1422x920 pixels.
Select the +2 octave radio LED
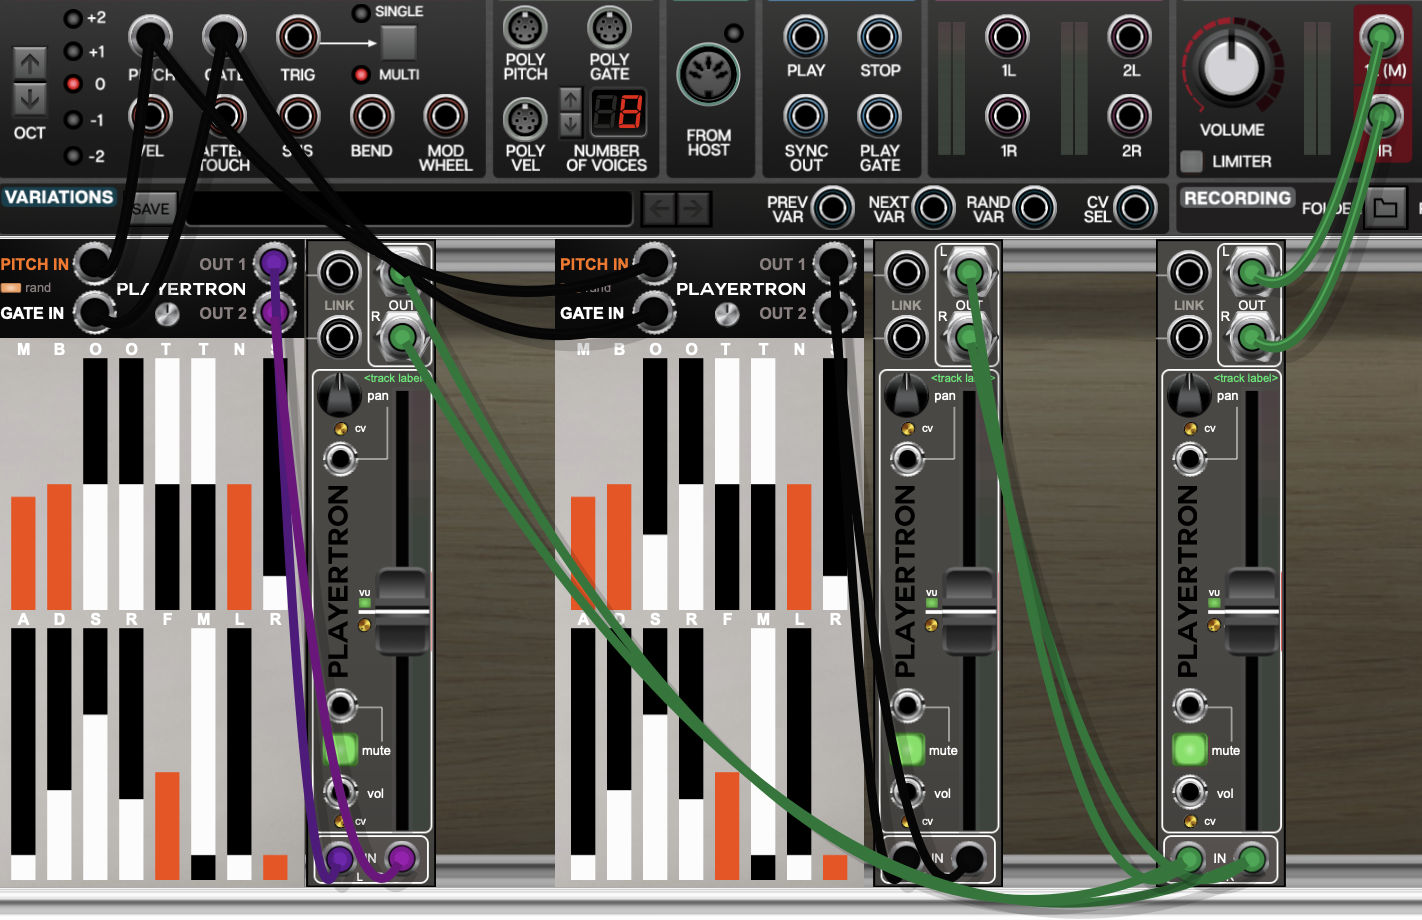pos(73,18)
